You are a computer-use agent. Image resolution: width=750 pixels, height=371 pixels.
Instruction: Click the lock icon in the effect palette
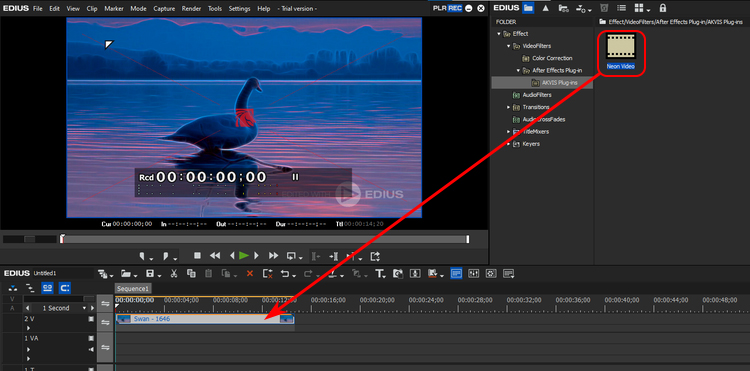coord(662,8)
